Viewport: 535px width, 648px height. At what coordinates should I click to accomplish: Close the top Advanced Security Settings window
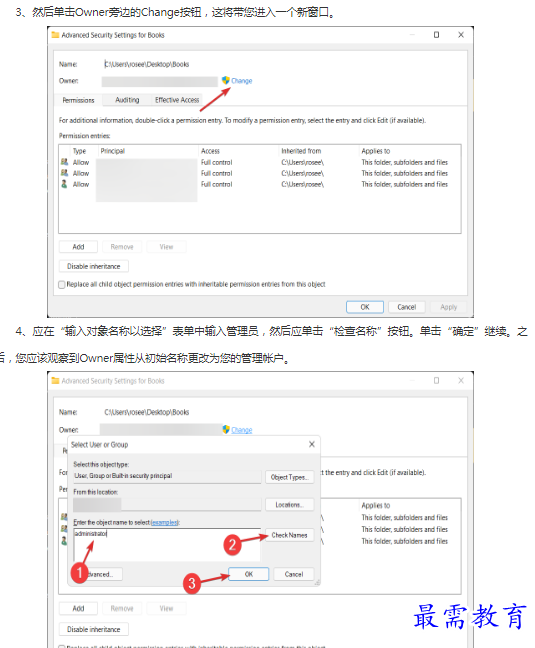tap(461, 35)
